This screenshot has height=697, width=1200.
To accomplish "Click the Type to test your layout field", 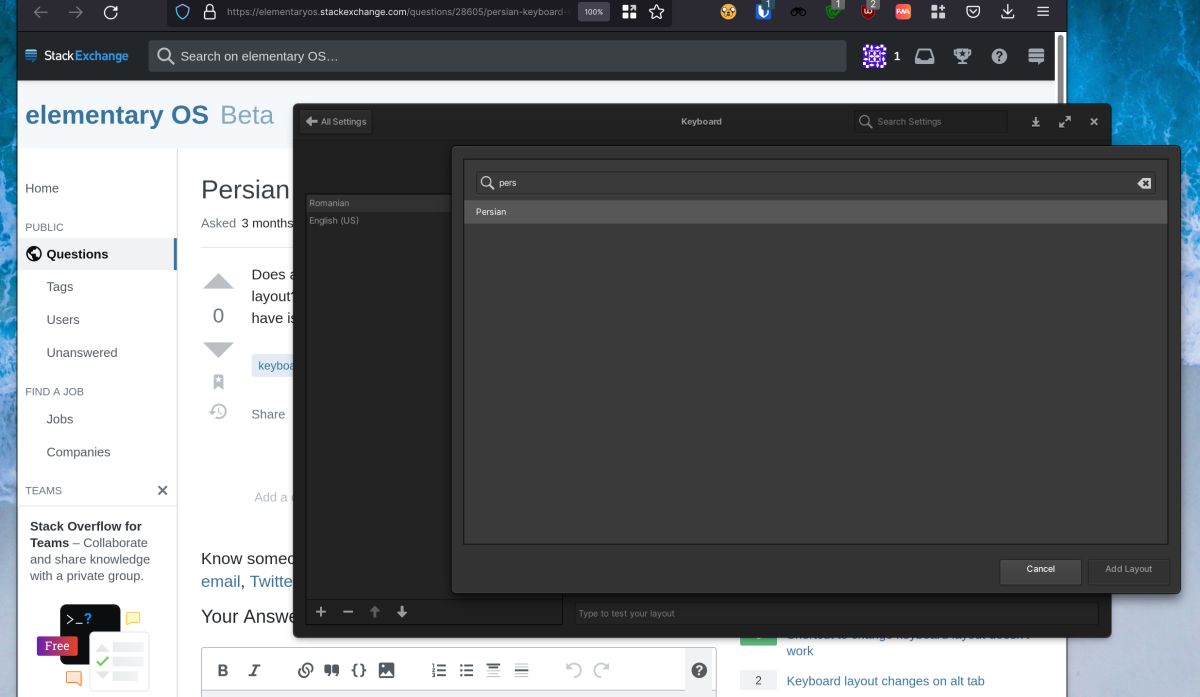I will point(836,614).
